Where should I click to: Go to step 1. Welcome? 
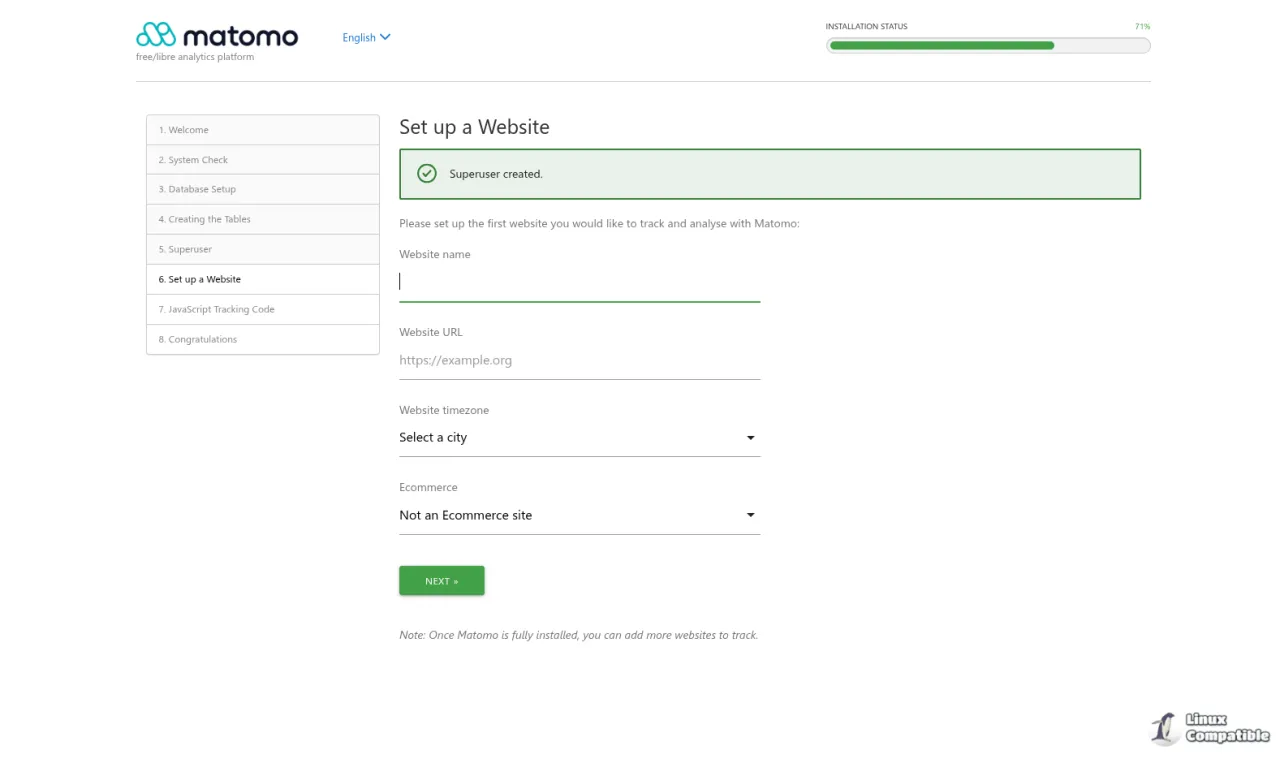coord(263,130)
